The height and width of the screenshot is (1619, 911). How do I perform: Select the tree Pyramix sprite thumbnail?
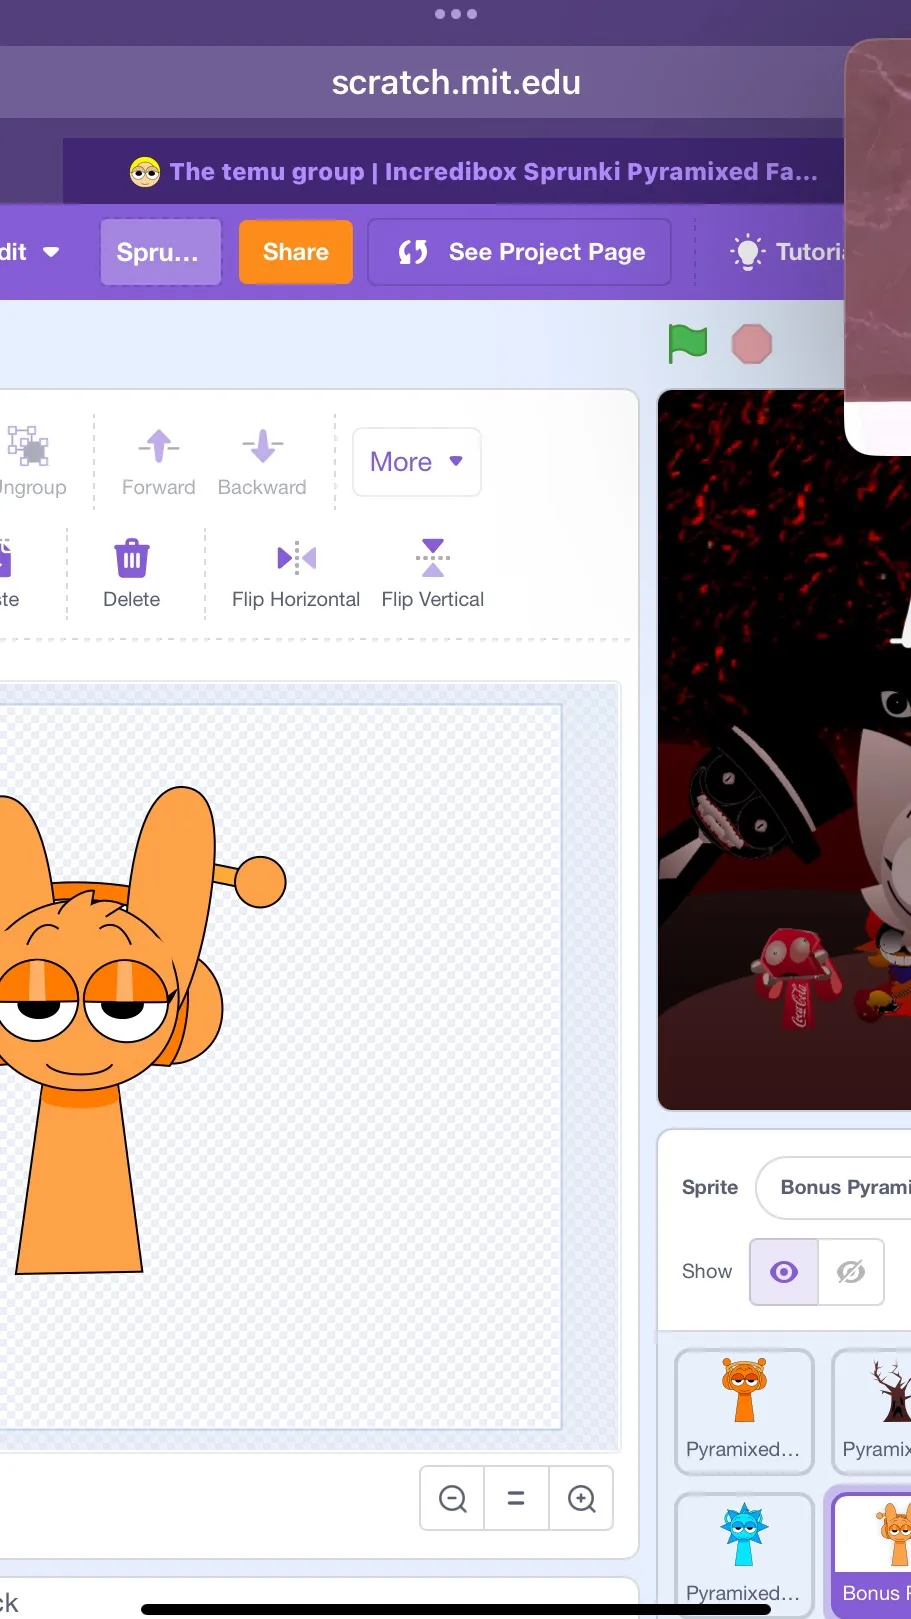[873, 1411]
